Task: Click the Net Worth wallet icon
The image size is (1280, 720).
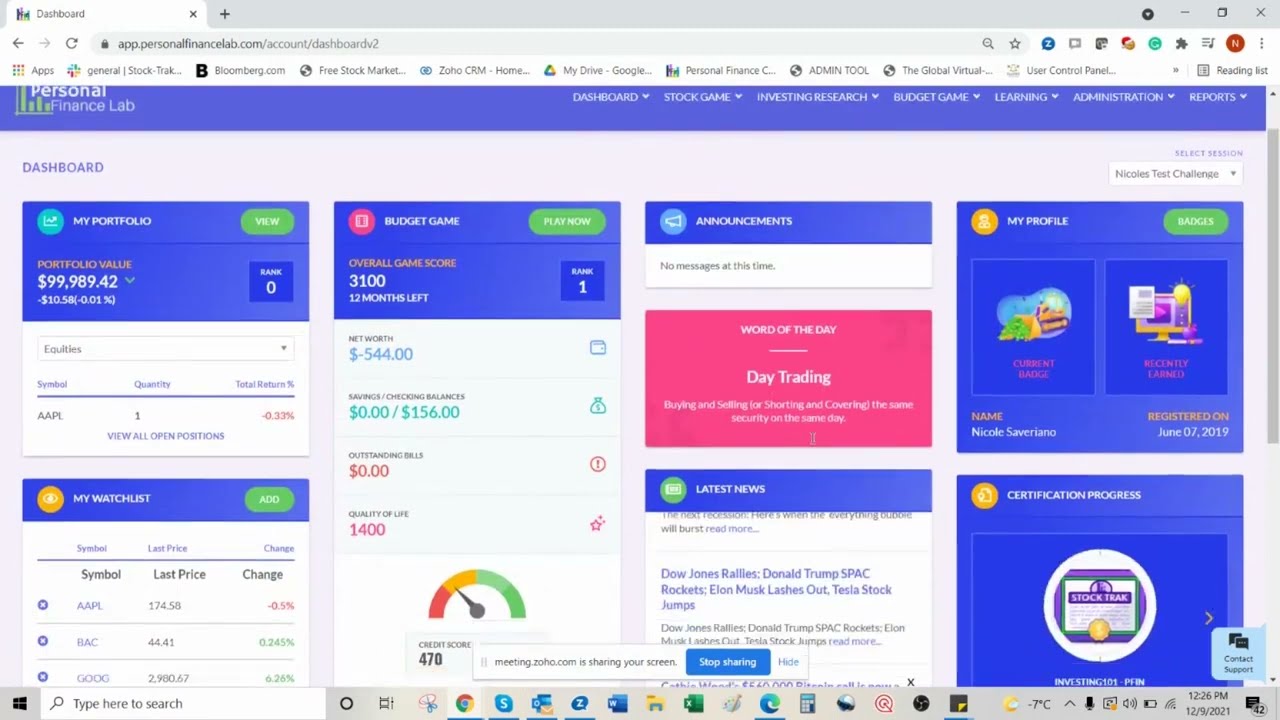Action: tap(597, 348)
